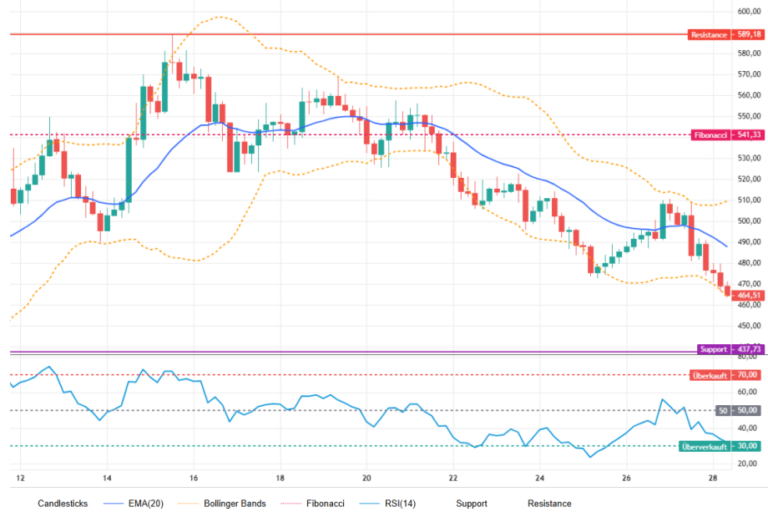Click the last red candlestick near 464

(x=727, y=291)
